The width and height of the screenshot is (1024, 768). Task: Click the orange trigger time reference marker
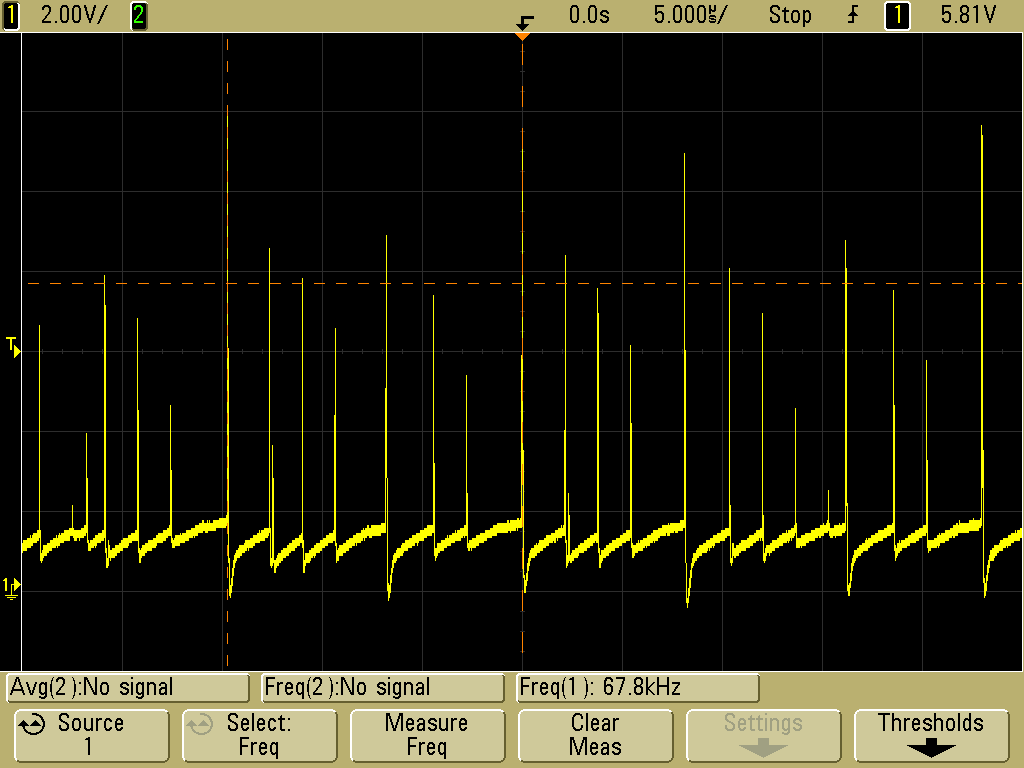(x=522, y=37)
